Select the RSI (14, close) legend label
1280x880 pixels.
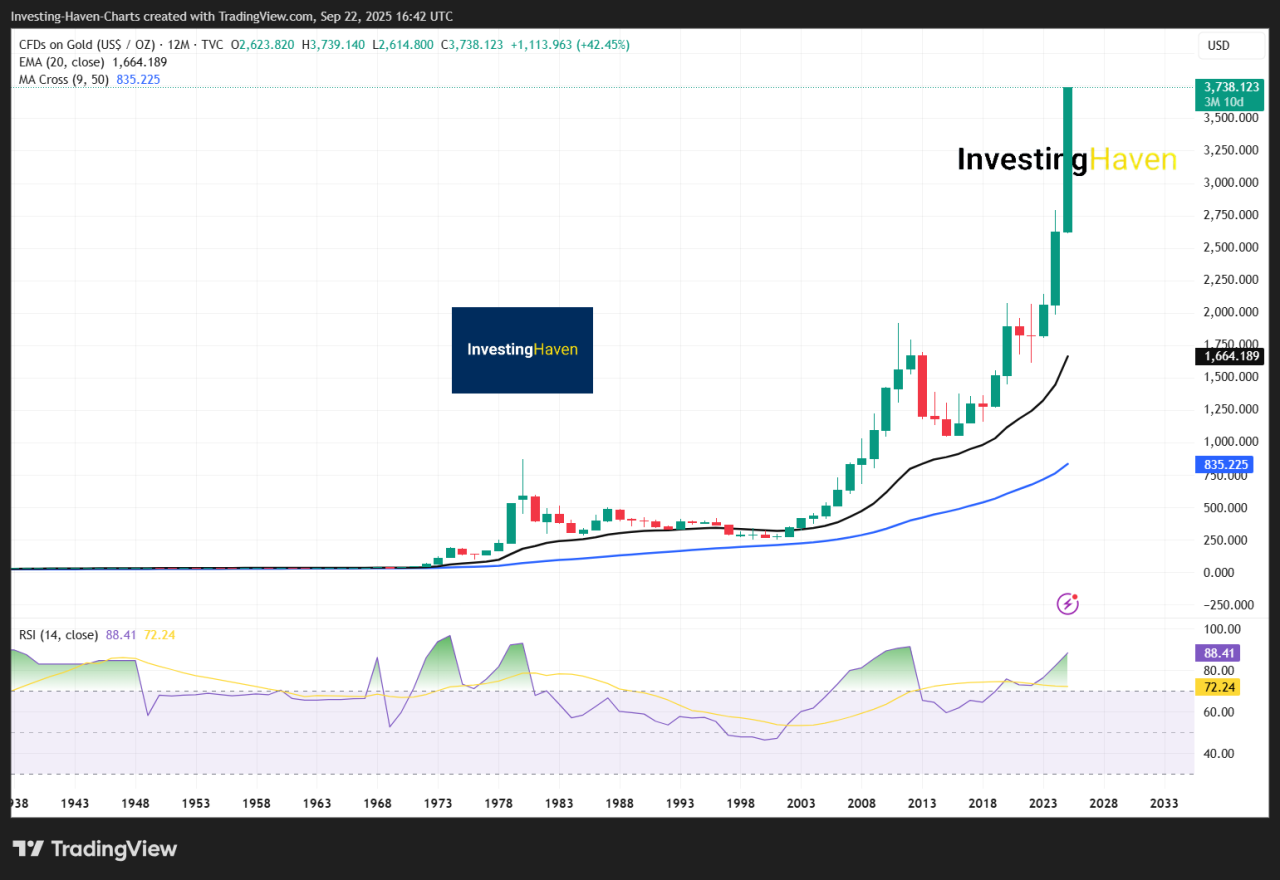click(x=58, y=635)
